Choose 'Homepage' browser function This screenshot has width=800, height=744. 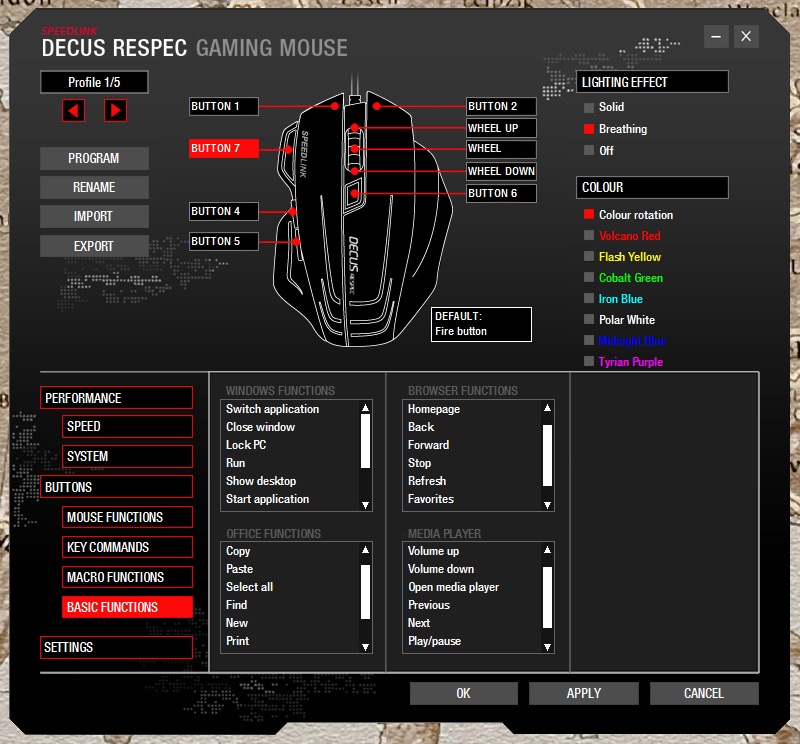coord(434,409)
